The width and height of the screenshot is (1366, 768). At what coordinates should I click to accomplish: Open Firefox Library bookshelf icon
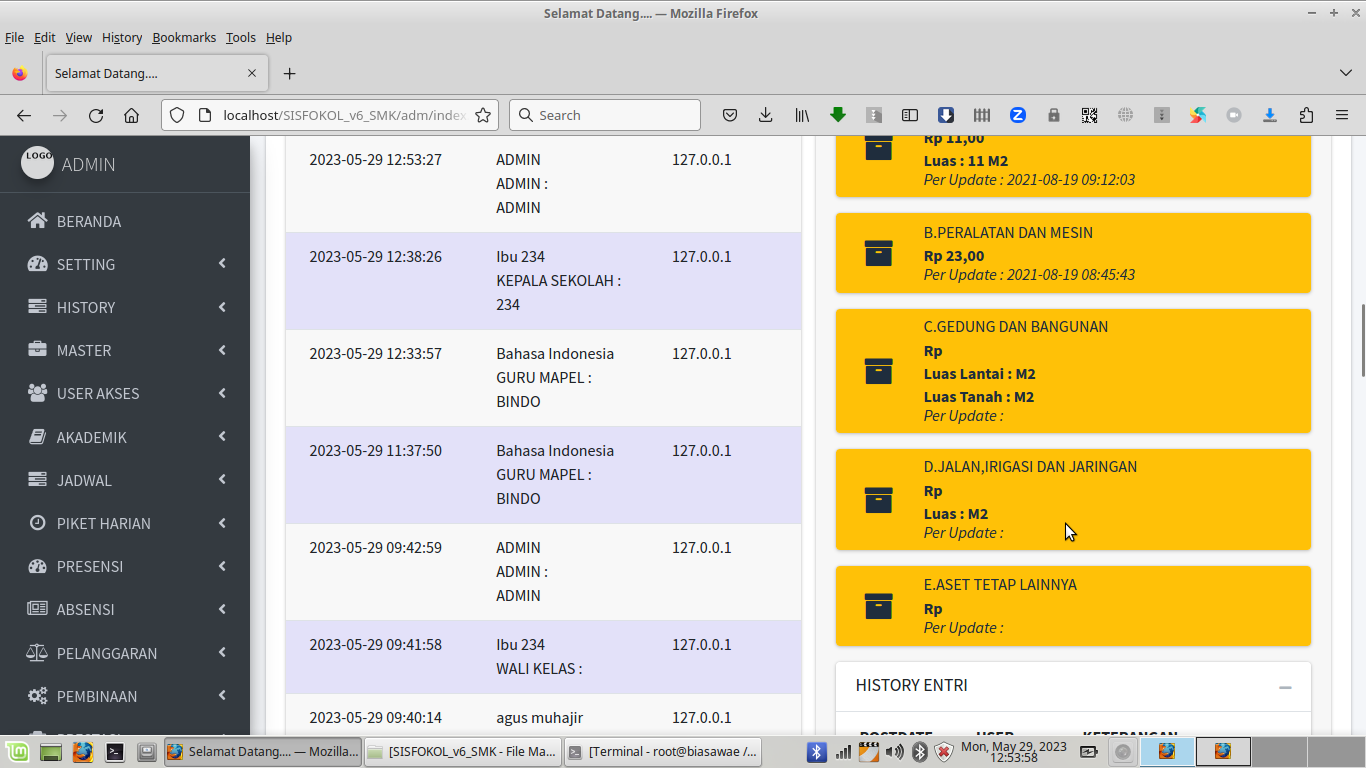click(802, 115)
